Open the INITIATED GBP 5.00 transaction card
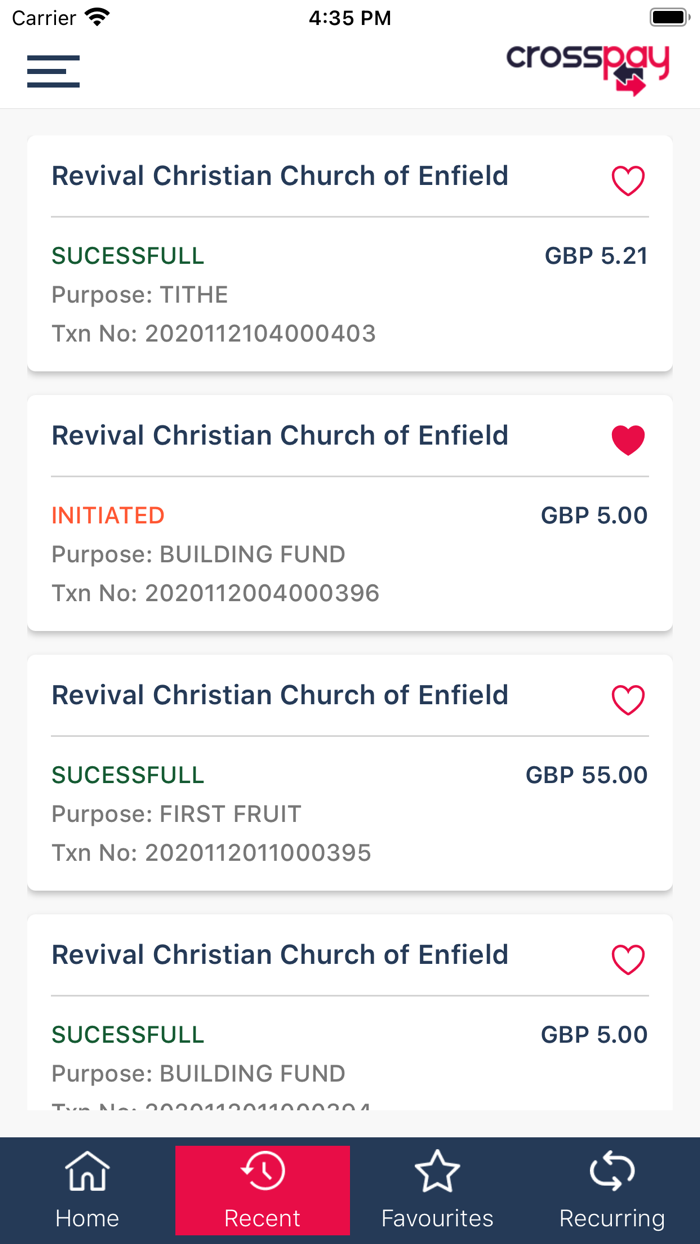The width and height of the screenshot is (700, 1244). pos(350,513)
